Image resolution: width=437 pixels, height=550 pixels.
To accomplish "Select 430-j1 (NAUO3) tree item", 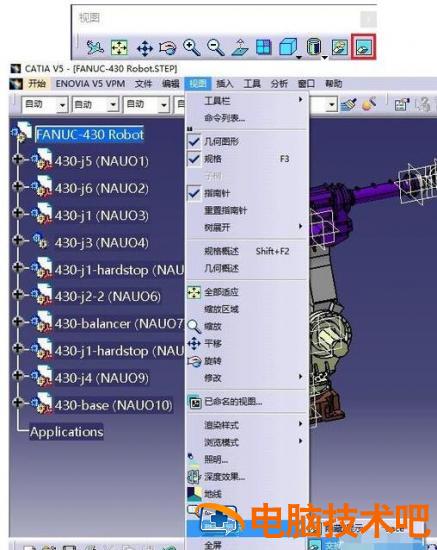I will (102, 215).
